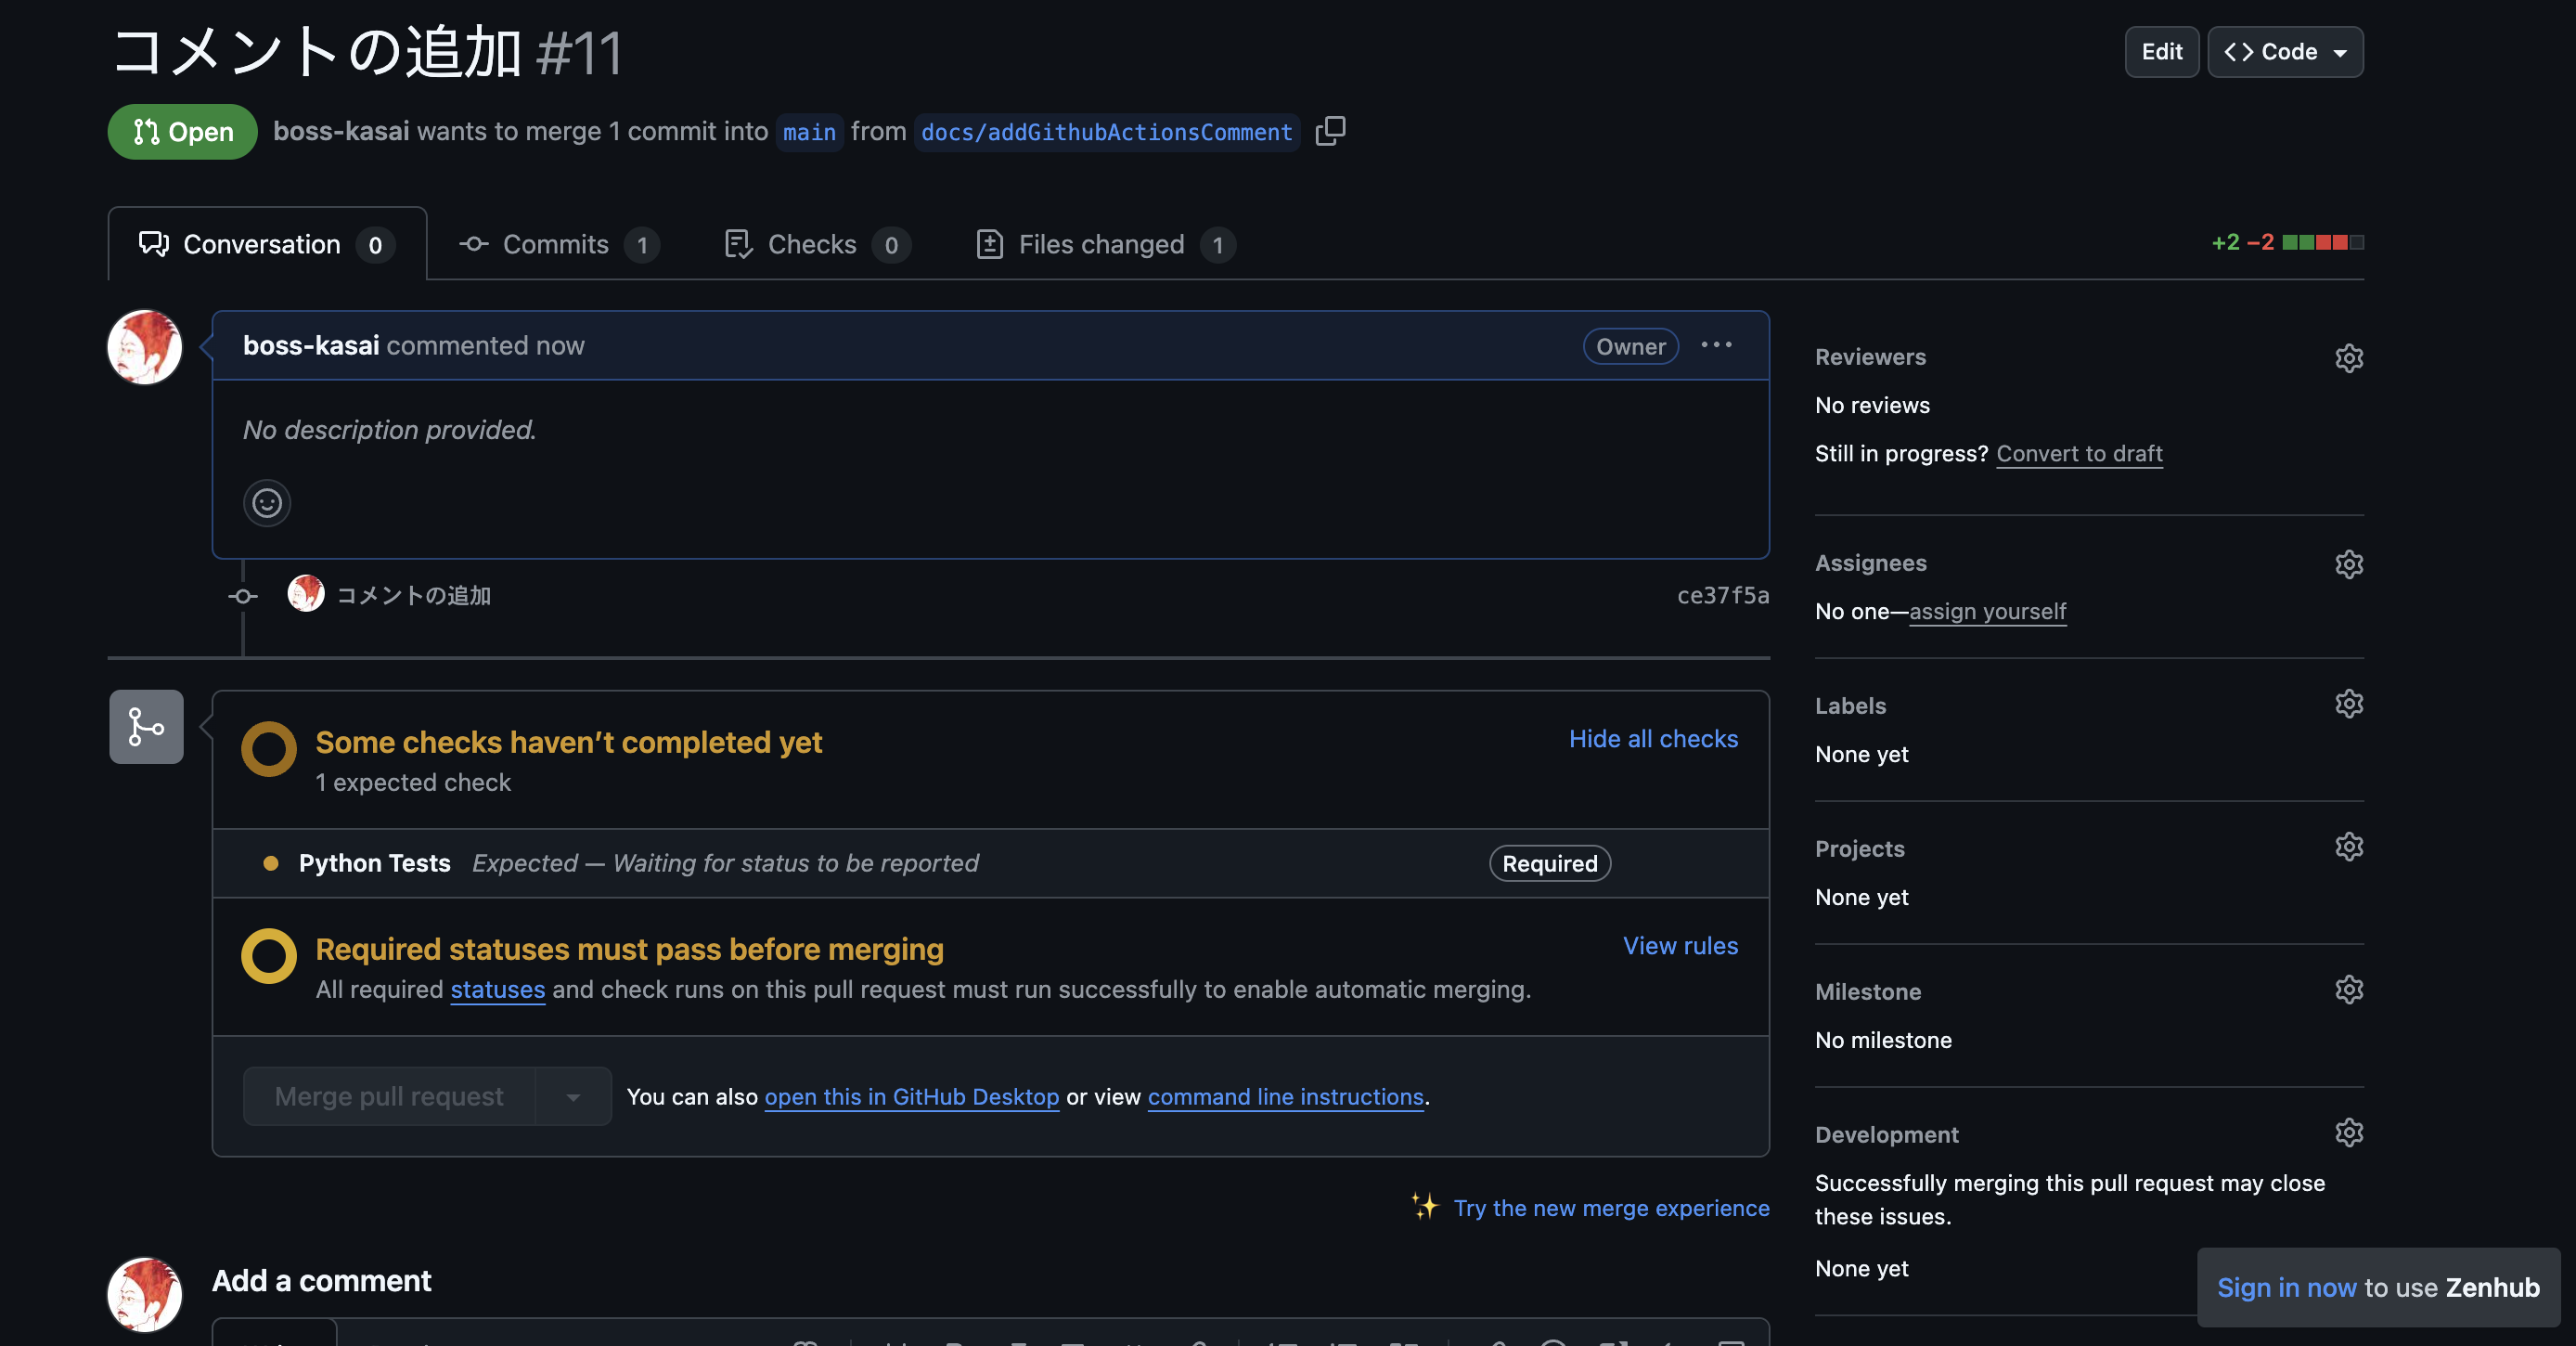2576x1346 pixels.
Task: Open merge method dropdown arrow
Action: (x=573, y=1097)
